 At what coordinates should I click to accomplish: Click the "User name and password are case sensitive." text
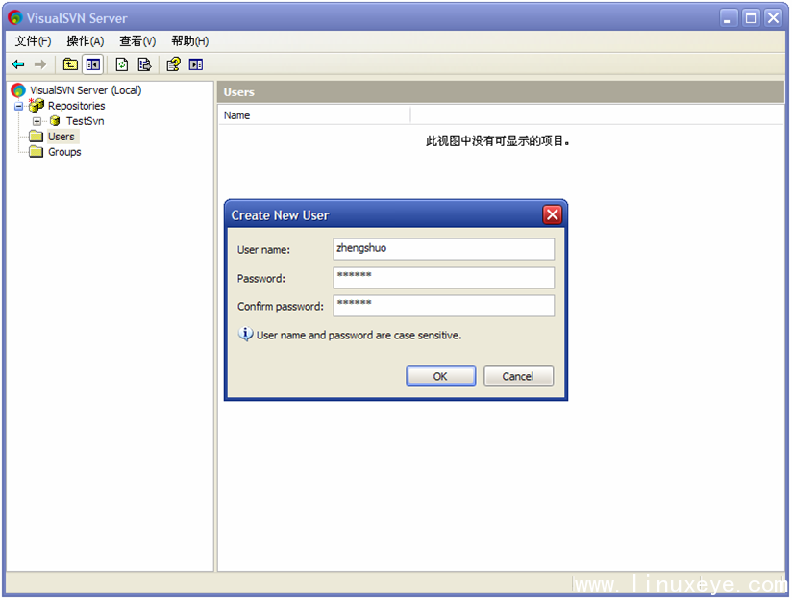click(x=359, y=335)
